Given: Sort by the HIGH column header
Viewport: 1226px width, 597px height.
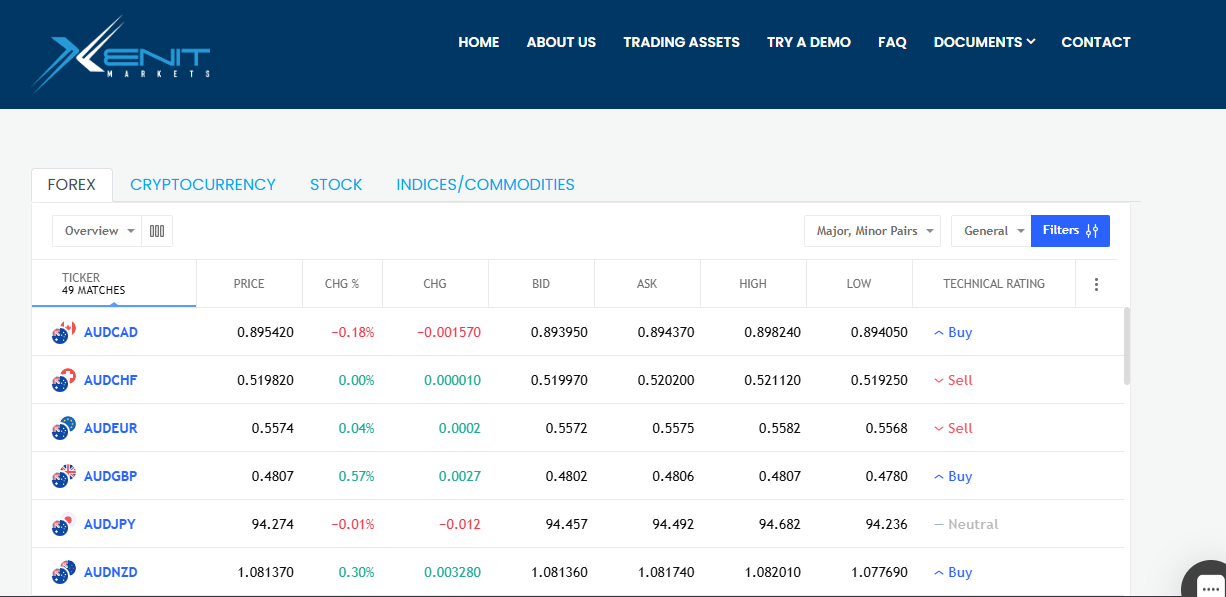Looking at the screenshot, I should pyautogui.click(x=753, y=284).
